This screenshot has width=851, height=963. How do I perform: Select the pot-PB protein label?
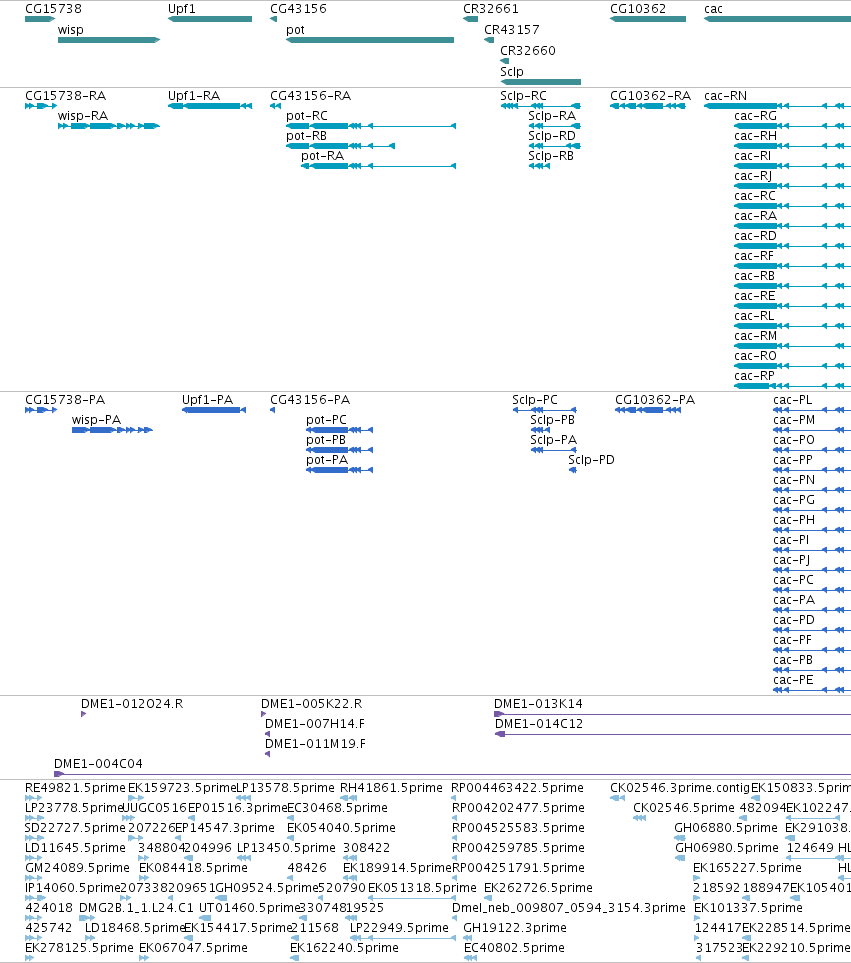tap(326, 440)
